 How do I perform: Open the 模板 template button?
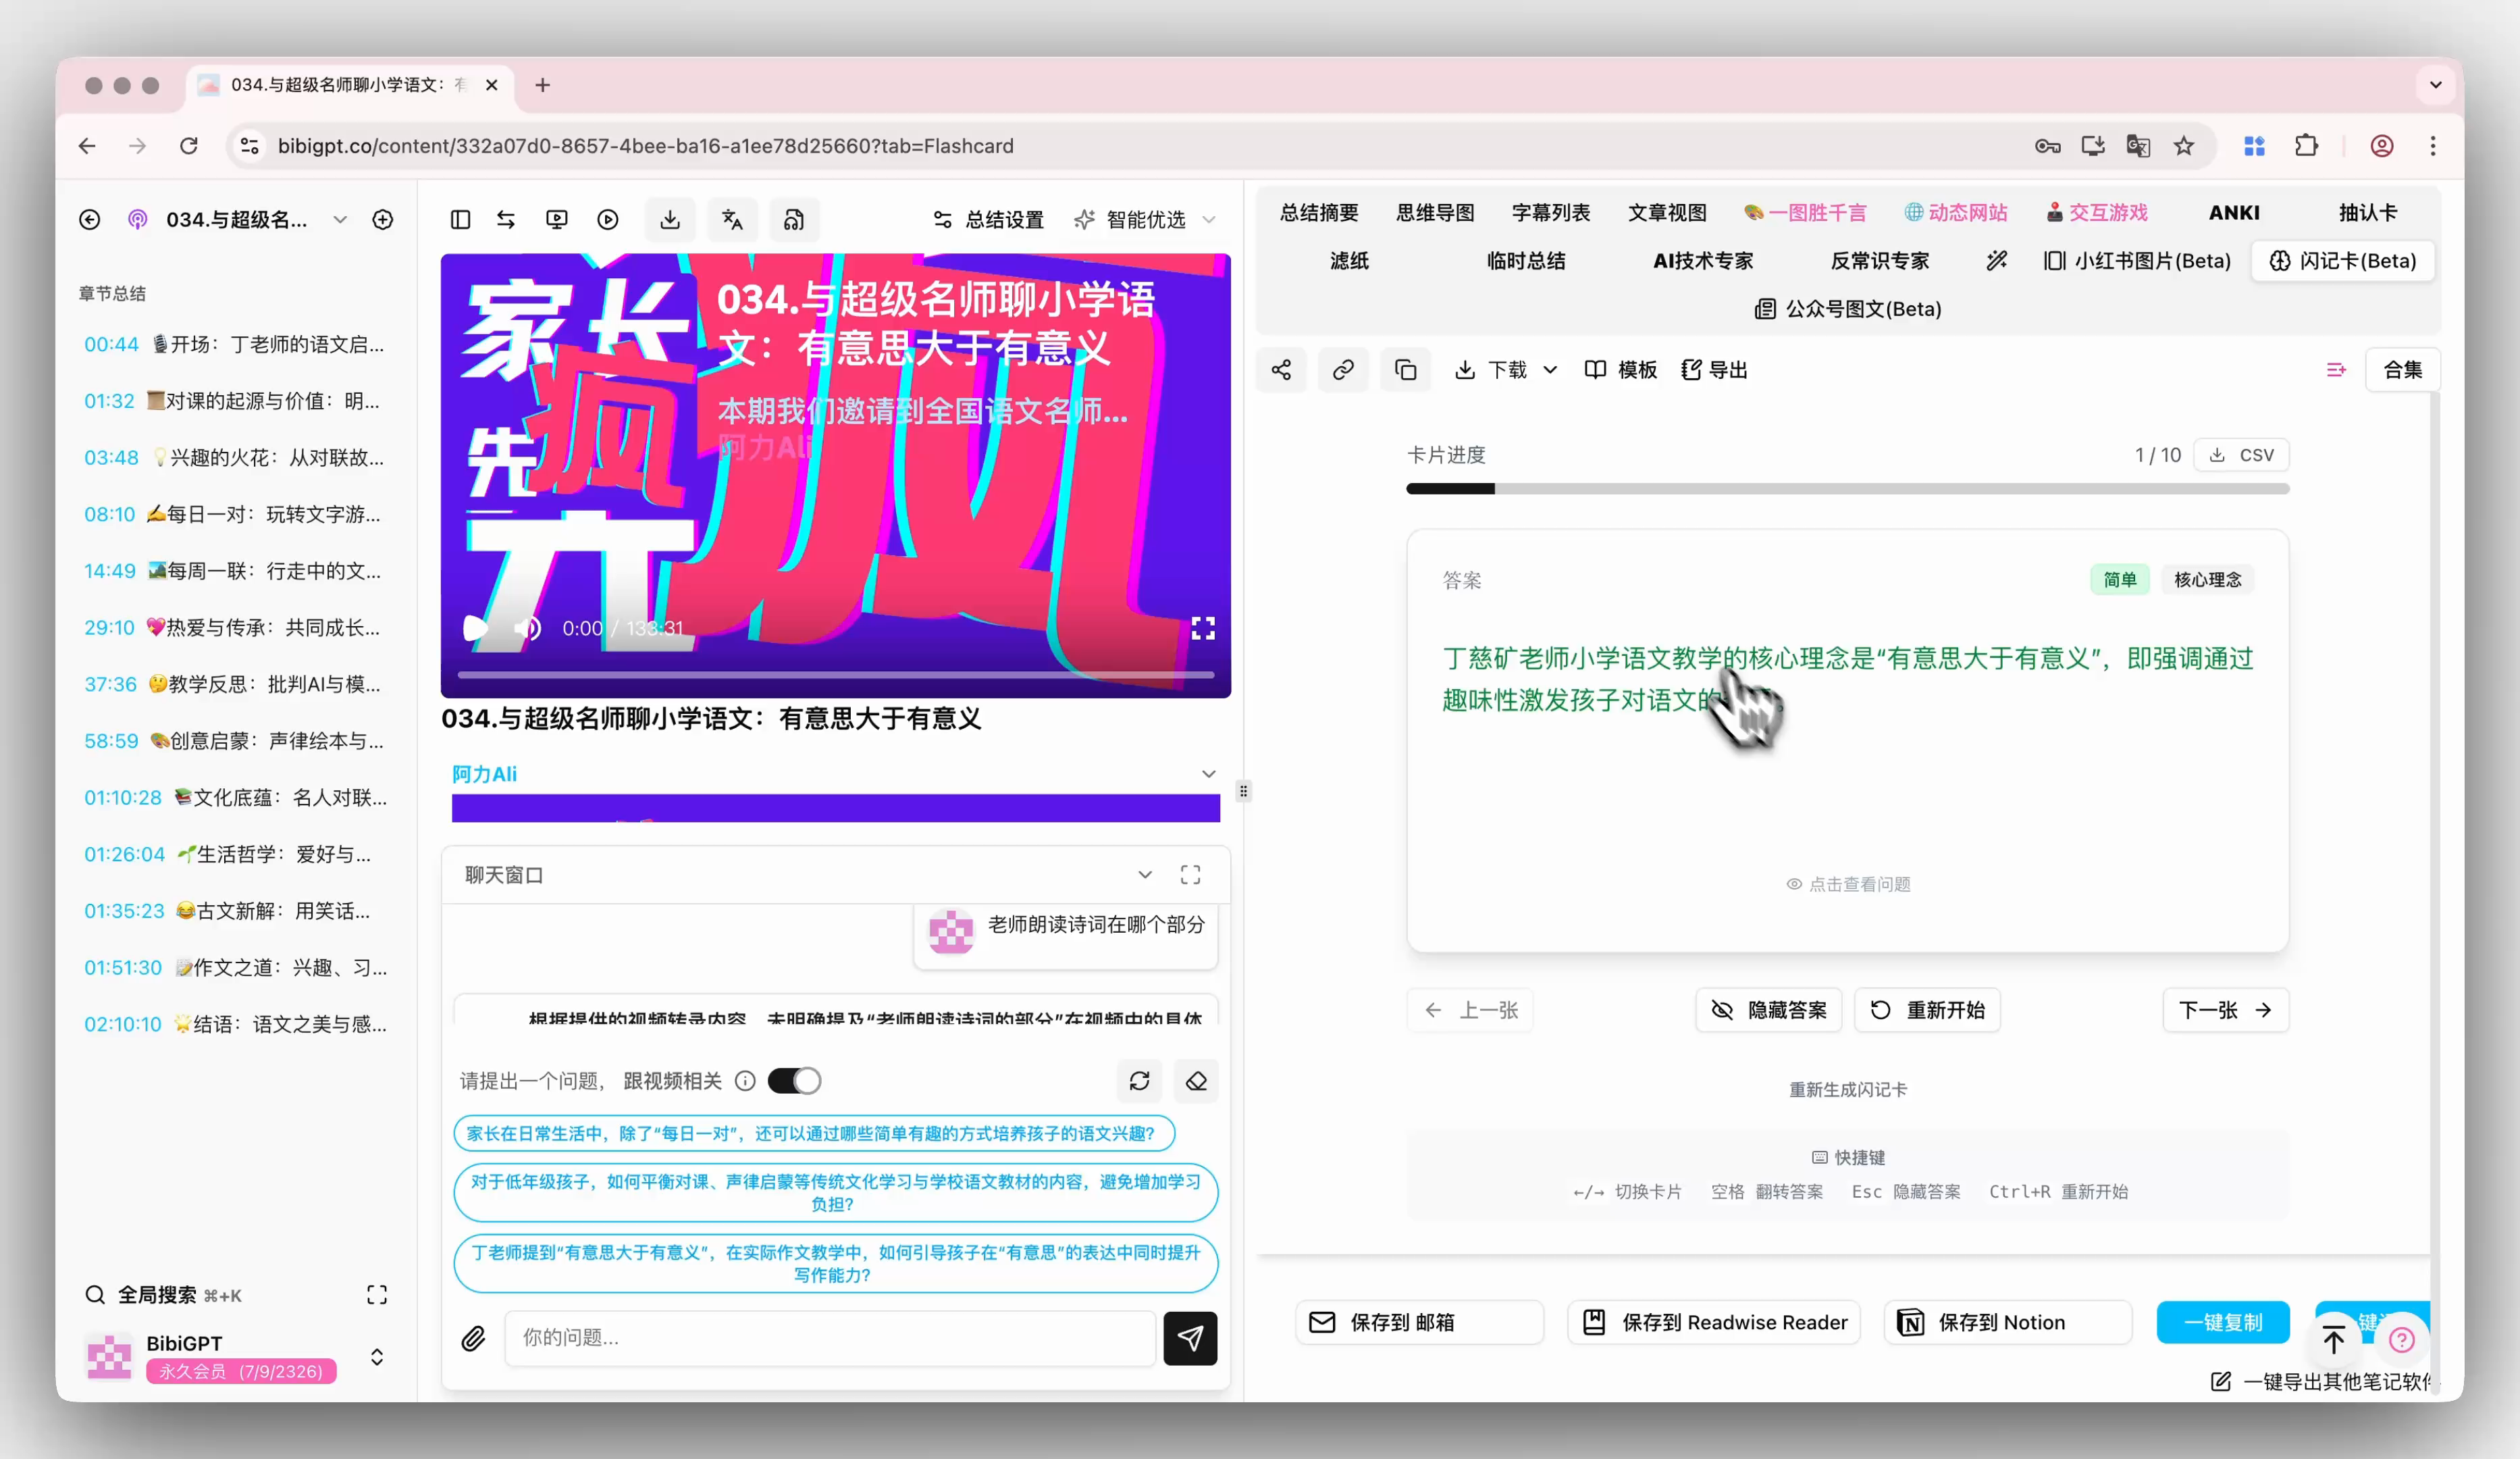(1621, 370)
